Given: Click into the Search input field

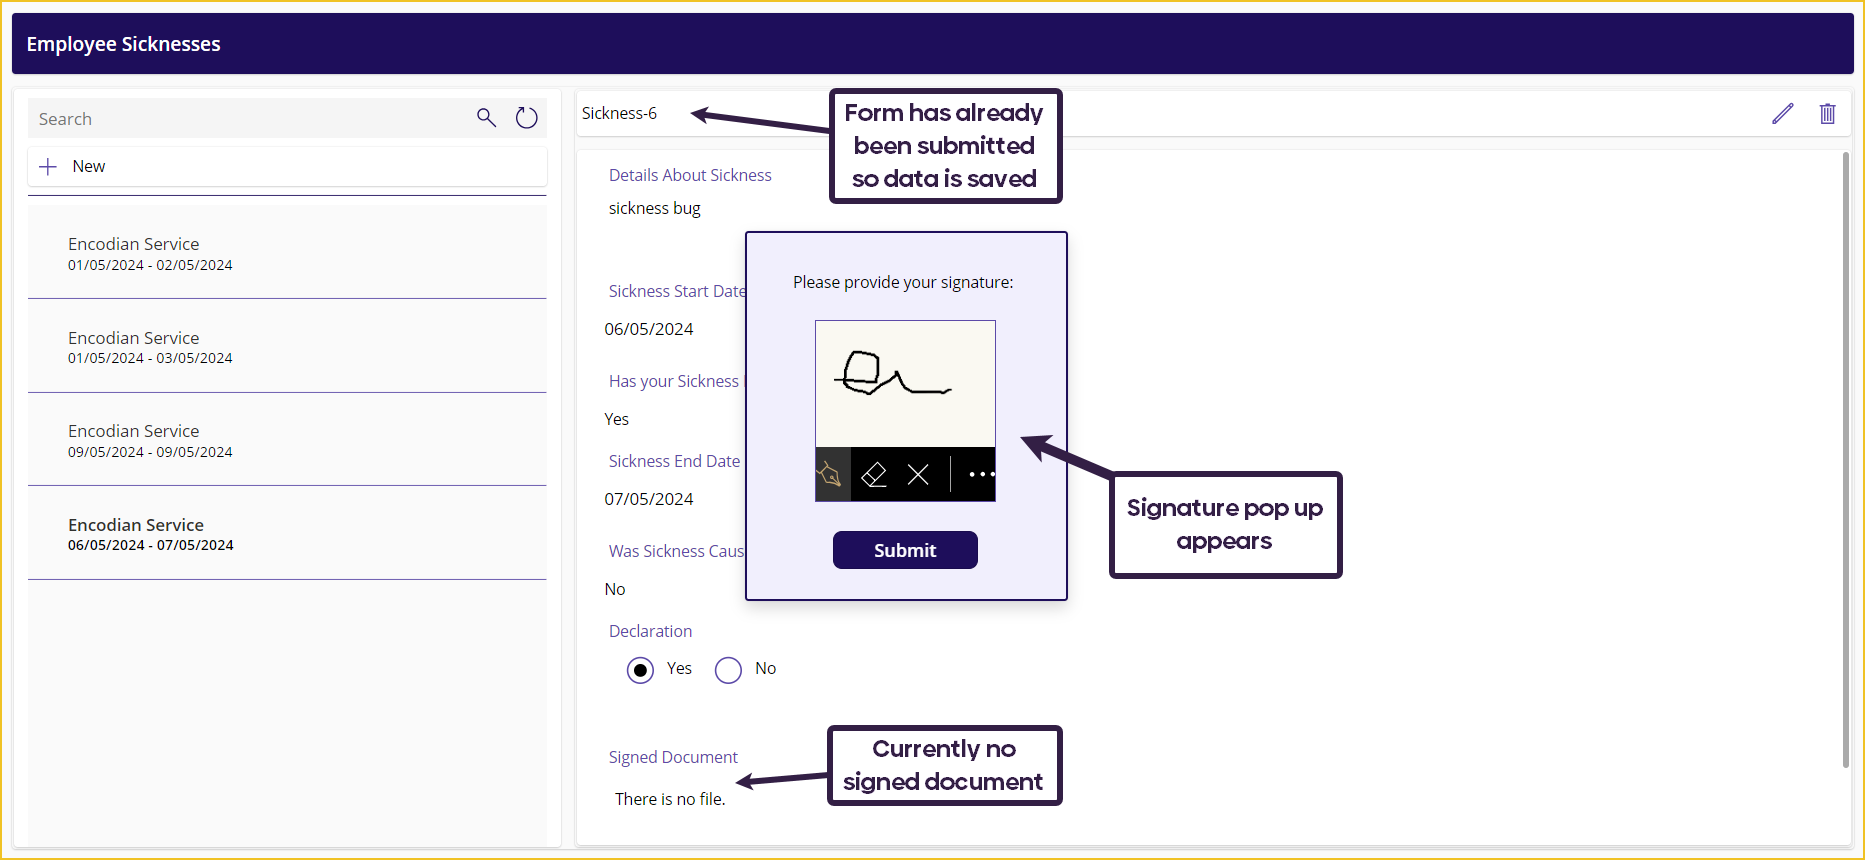Looking at the screenshot, I should [x=250, y=118].
